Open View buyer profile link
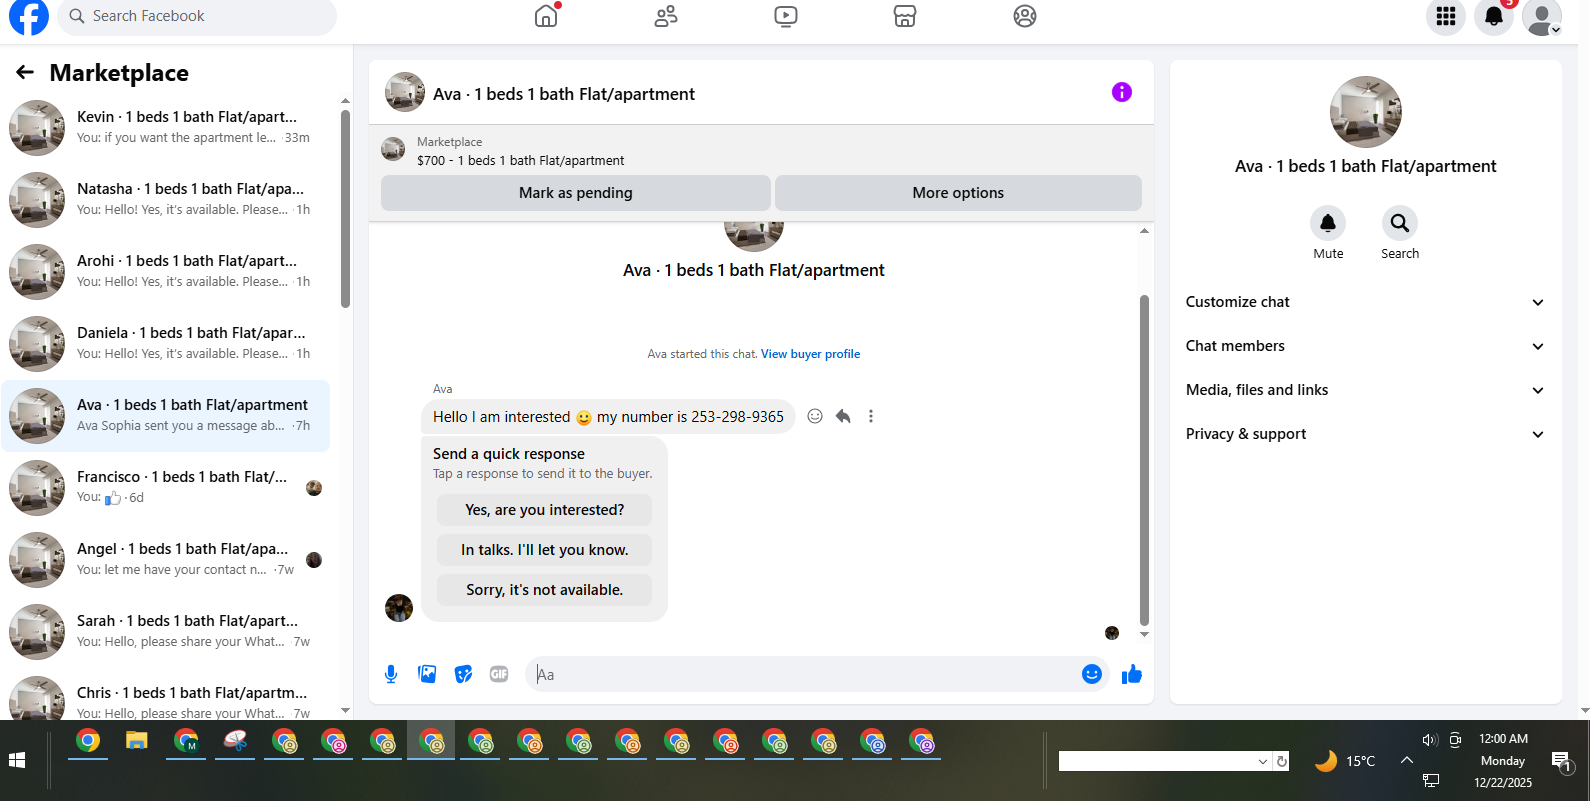 pyautogui.click(x=810, y=354)
